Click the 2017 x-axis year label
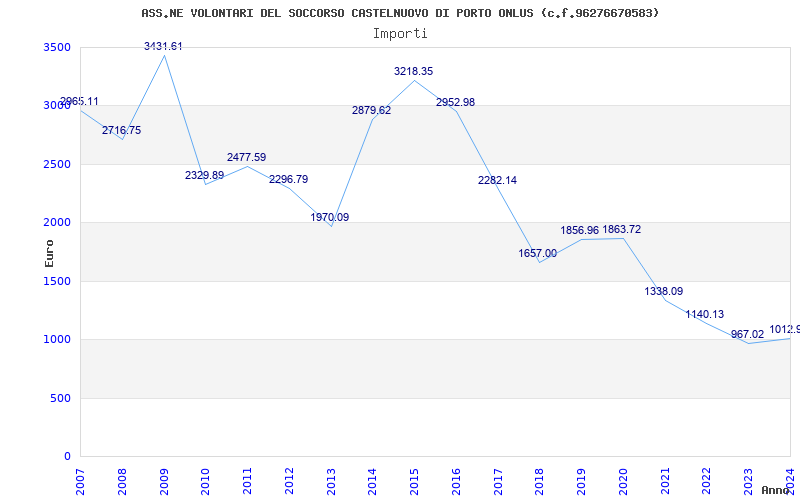 pos(498,481)
